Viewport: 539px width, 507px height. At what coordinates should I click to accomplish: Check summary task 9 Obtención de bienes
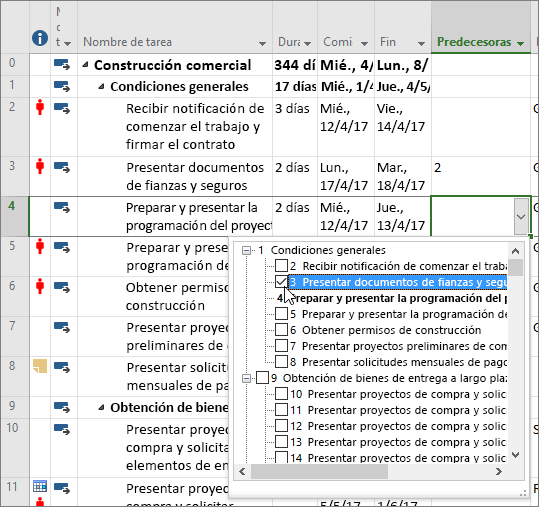click(x=262, y=378)
